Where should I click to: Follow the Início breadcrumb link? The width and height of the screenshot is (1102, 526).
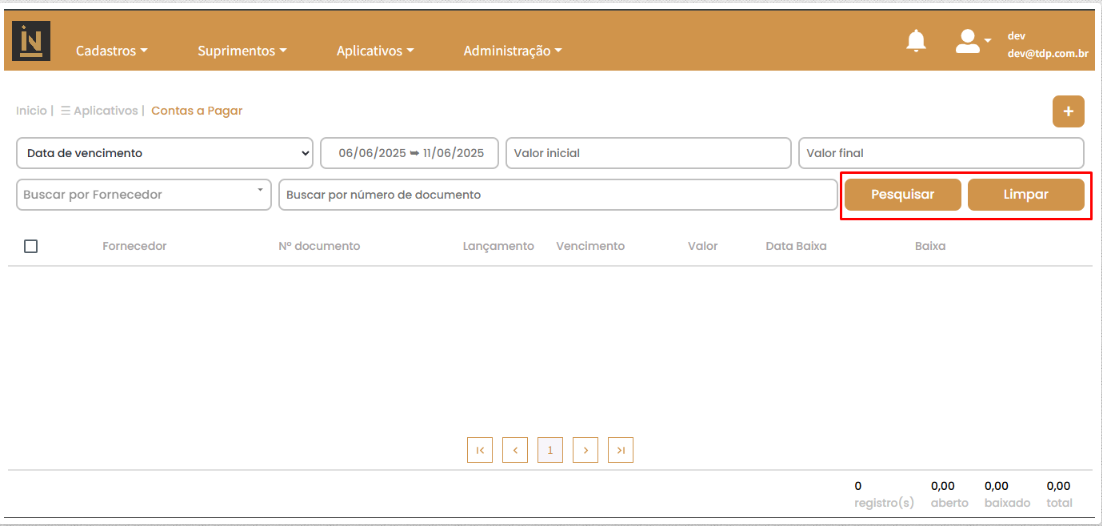point(31,111)
